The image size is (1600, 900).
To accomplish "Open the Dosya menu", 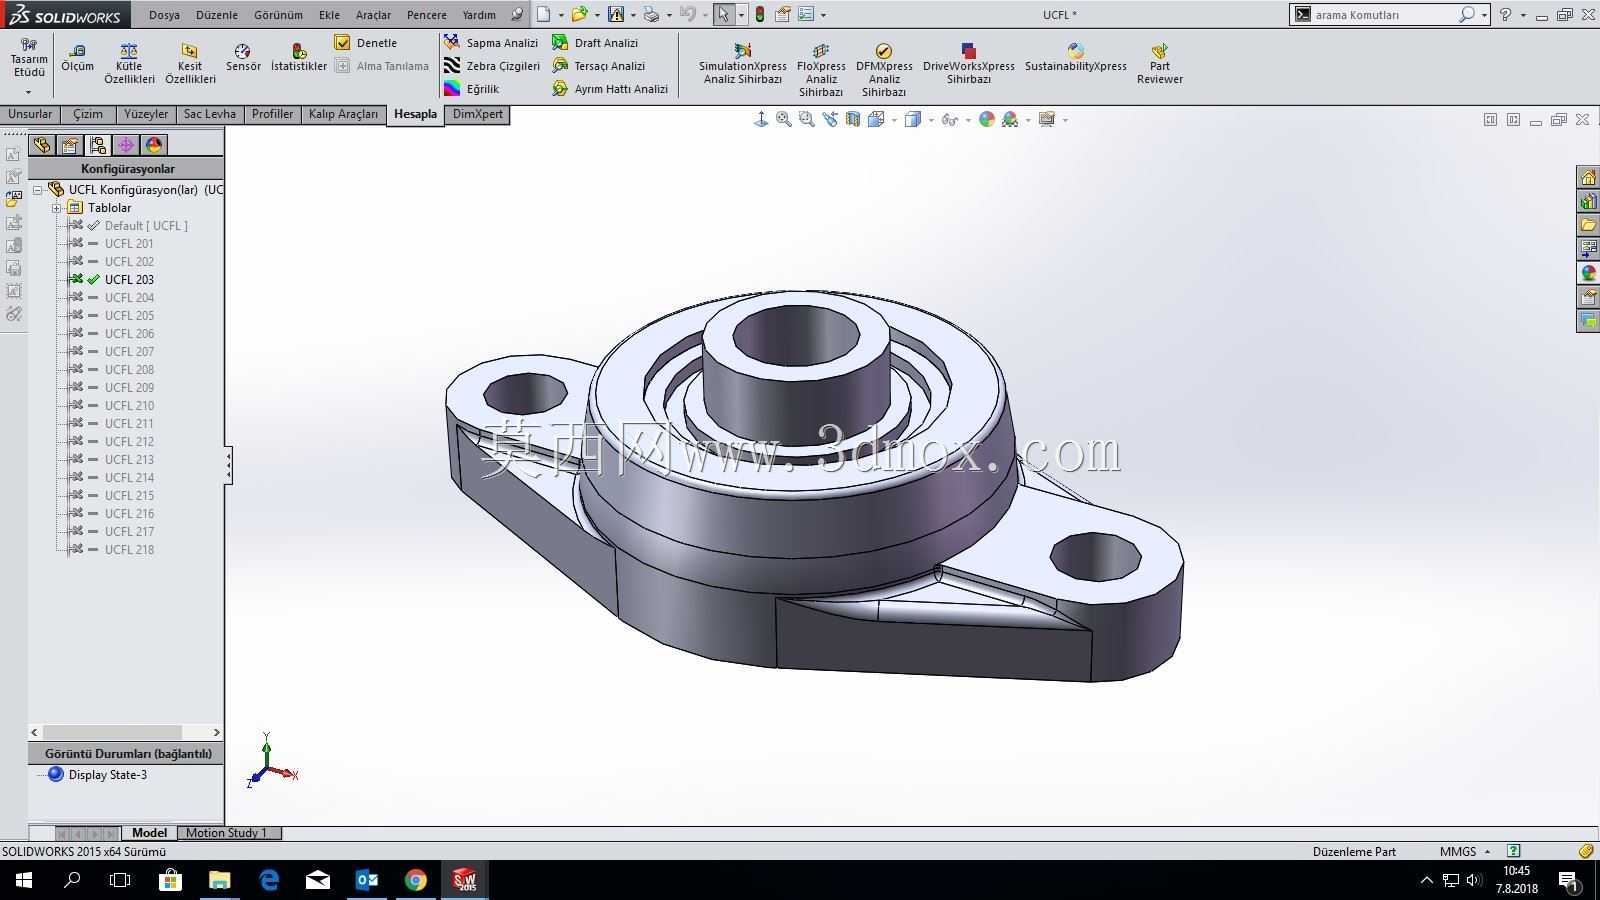I will coord(164,15).
